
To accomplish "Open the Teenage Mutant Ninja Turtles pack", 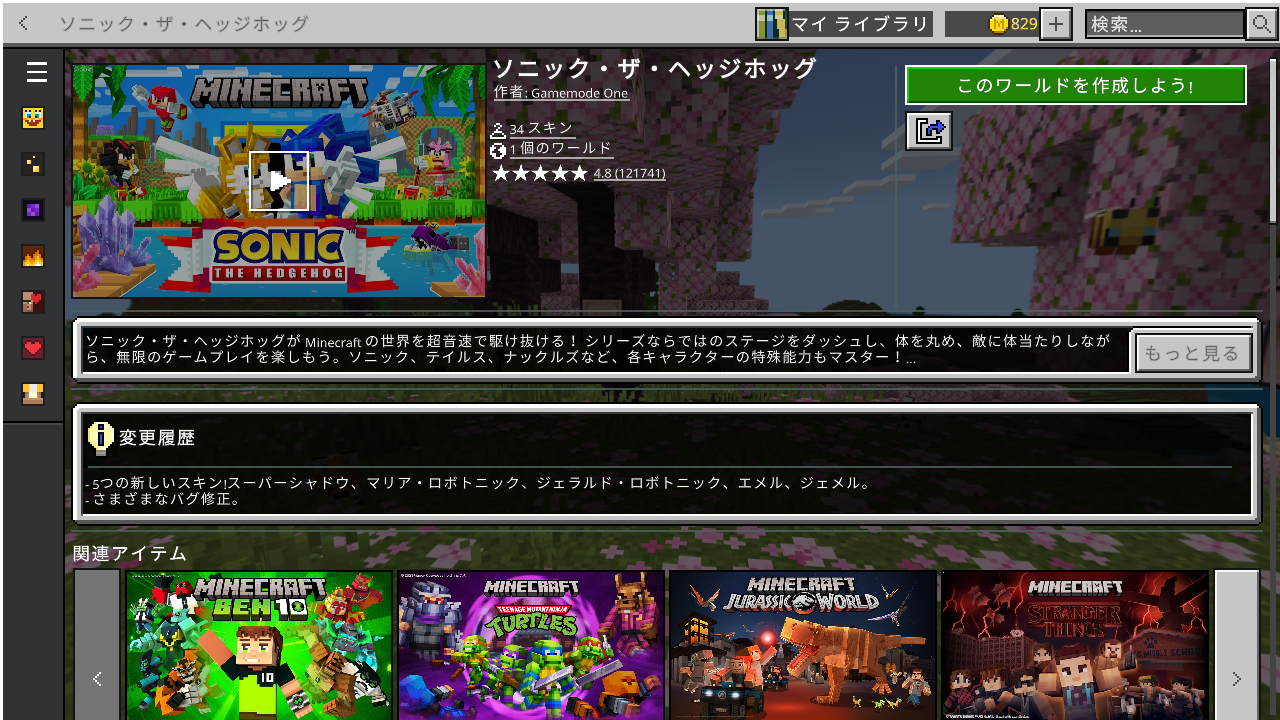I will coord(531,645).
